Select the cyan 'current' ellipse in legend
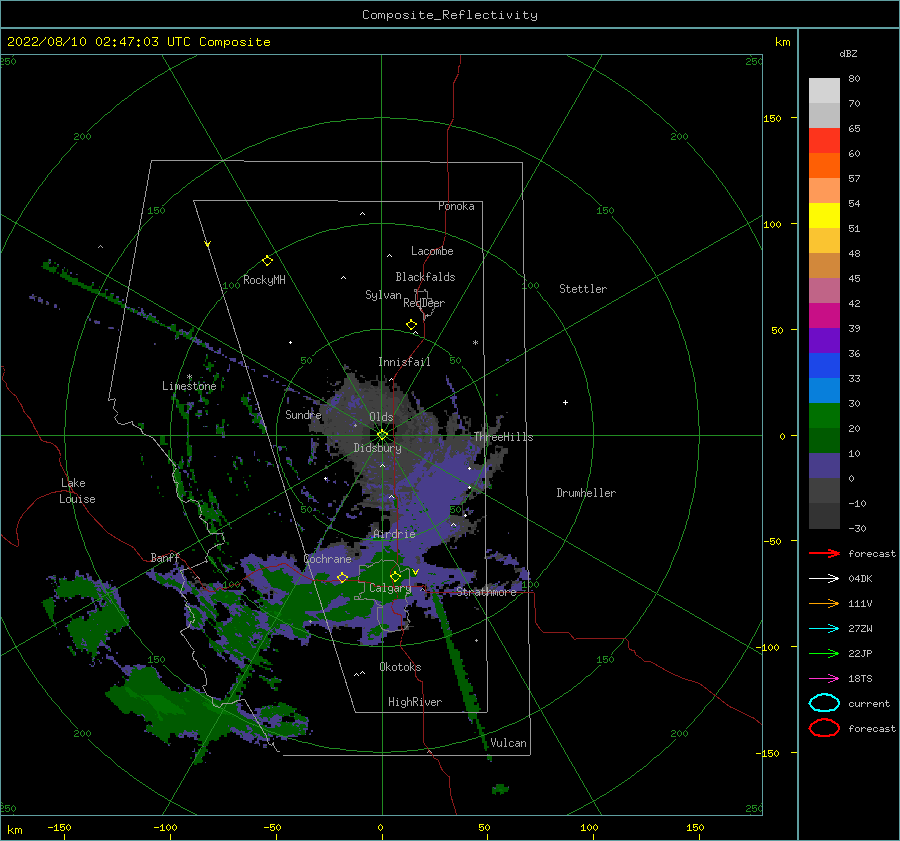Screen dimensions: 900x841 [x=824, y=703]
